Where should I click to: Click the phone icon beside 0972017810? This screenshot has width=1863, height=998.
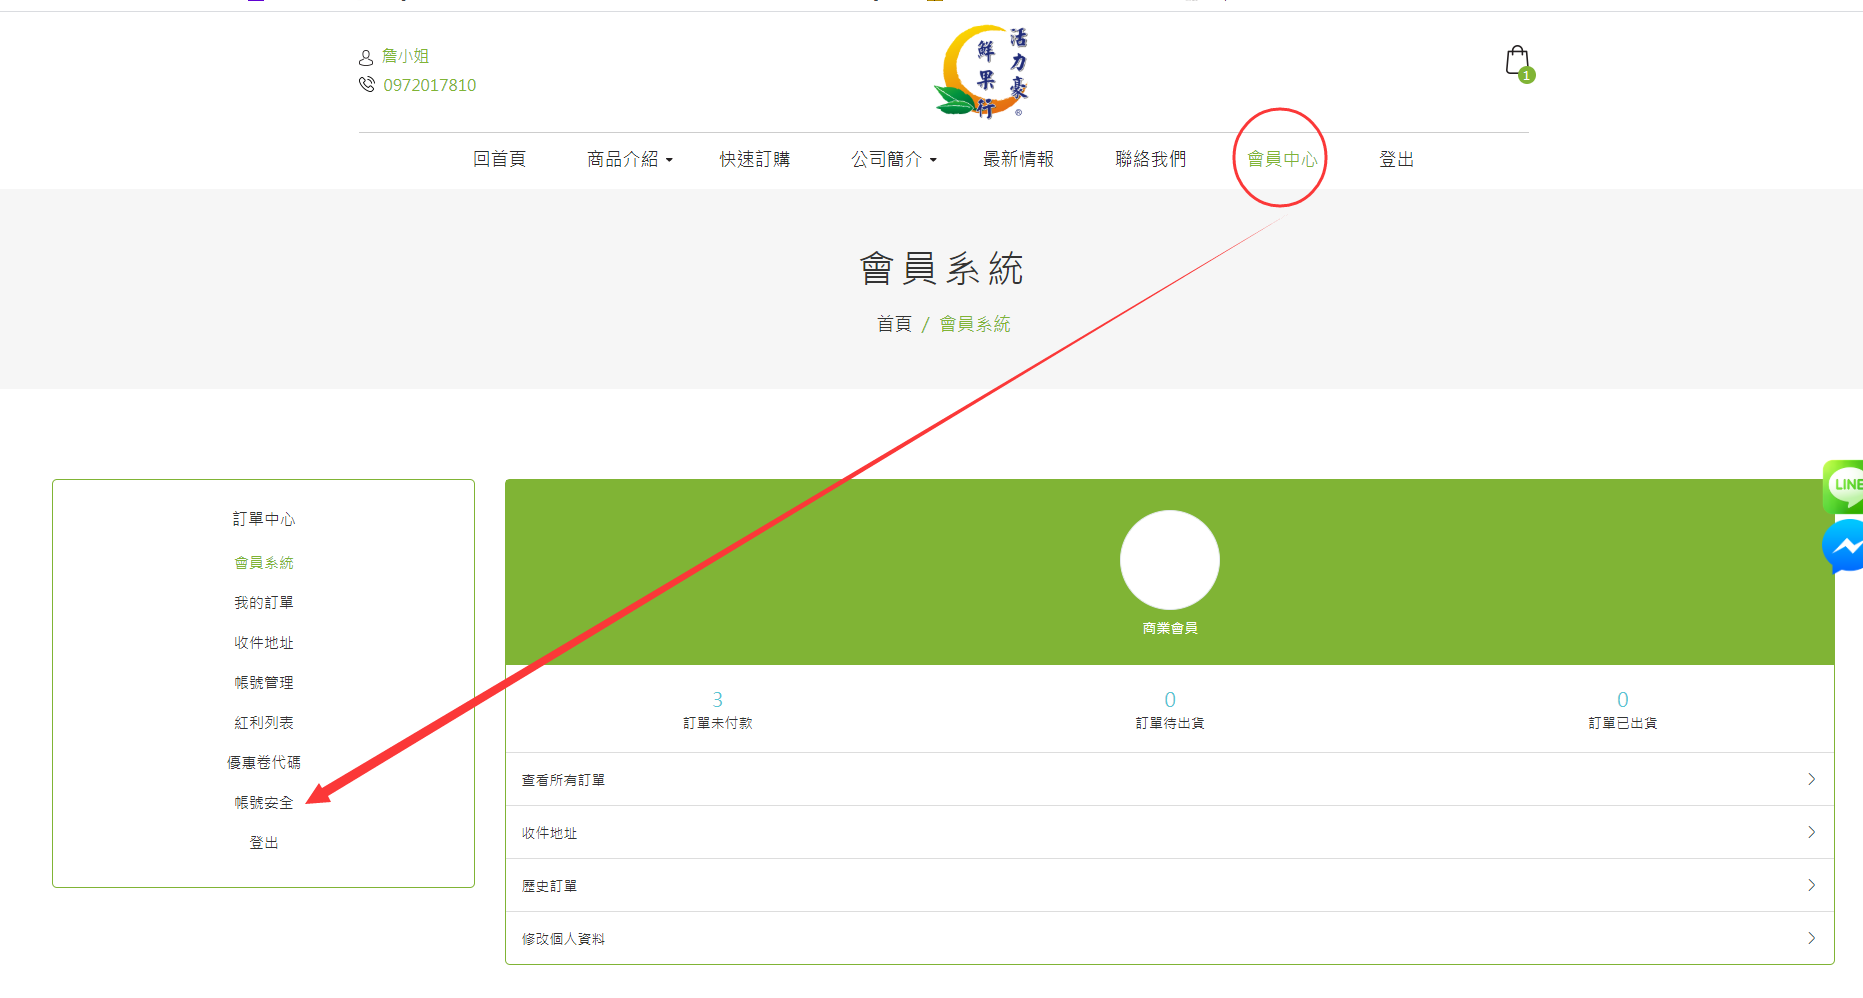[367, 85]
